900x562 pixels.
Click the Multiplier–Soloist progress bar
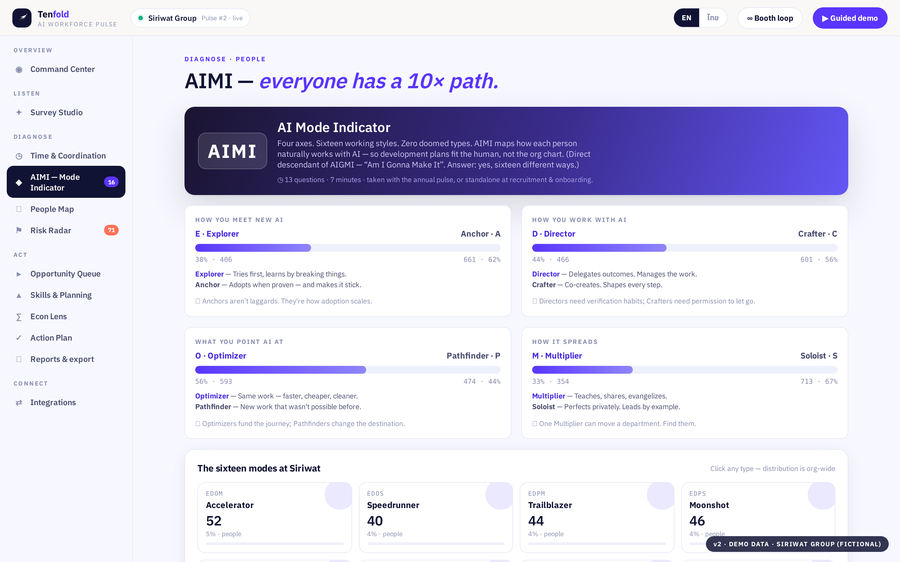click(x=684, y=370)
